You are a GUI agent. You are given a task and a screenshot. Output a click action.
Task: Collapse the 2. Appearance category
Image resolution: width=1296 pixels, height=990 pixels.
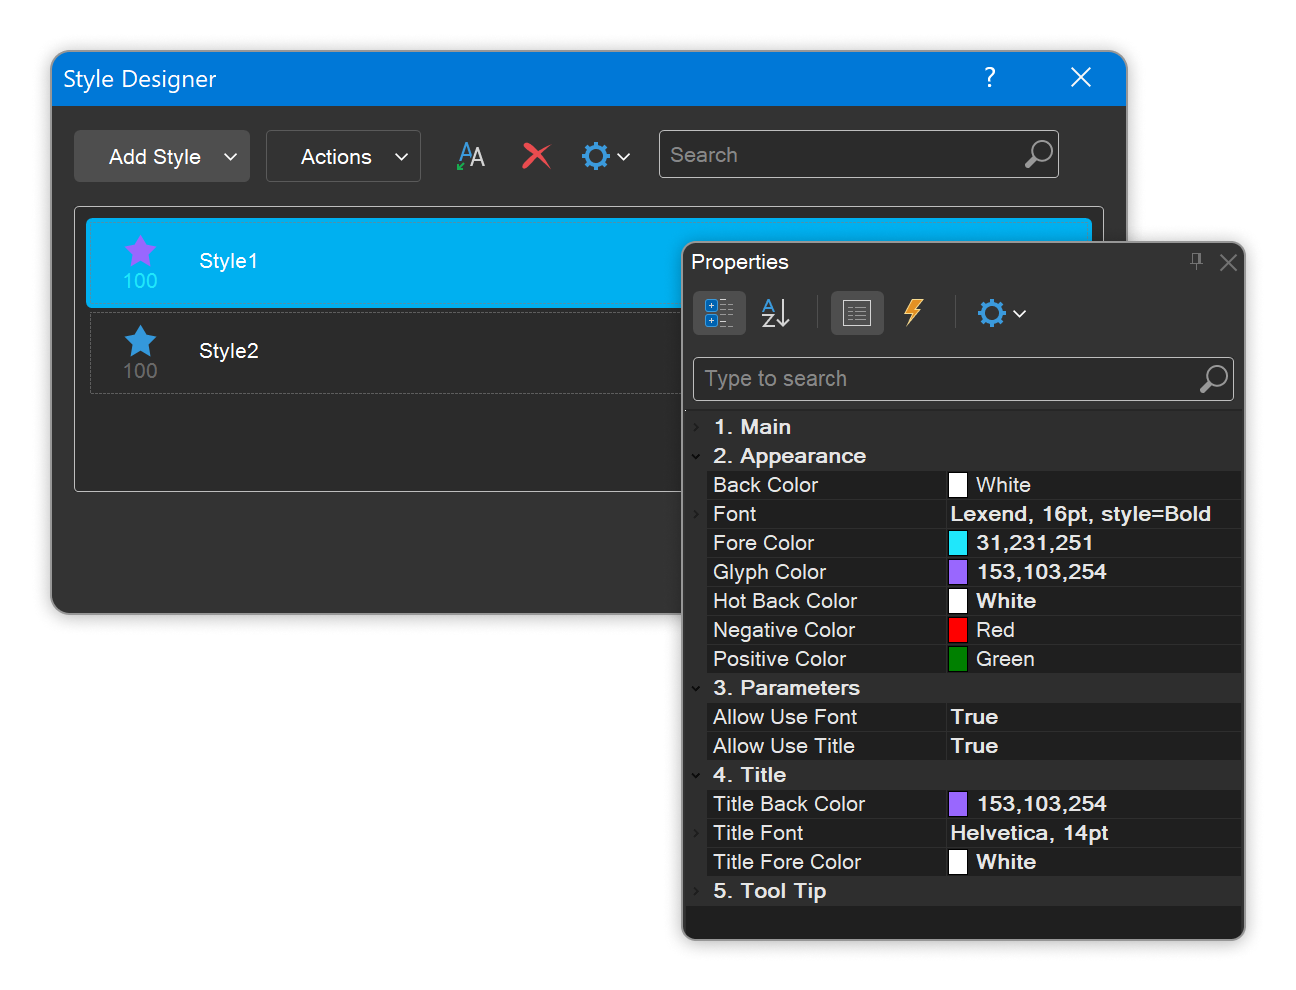point(696,456)
